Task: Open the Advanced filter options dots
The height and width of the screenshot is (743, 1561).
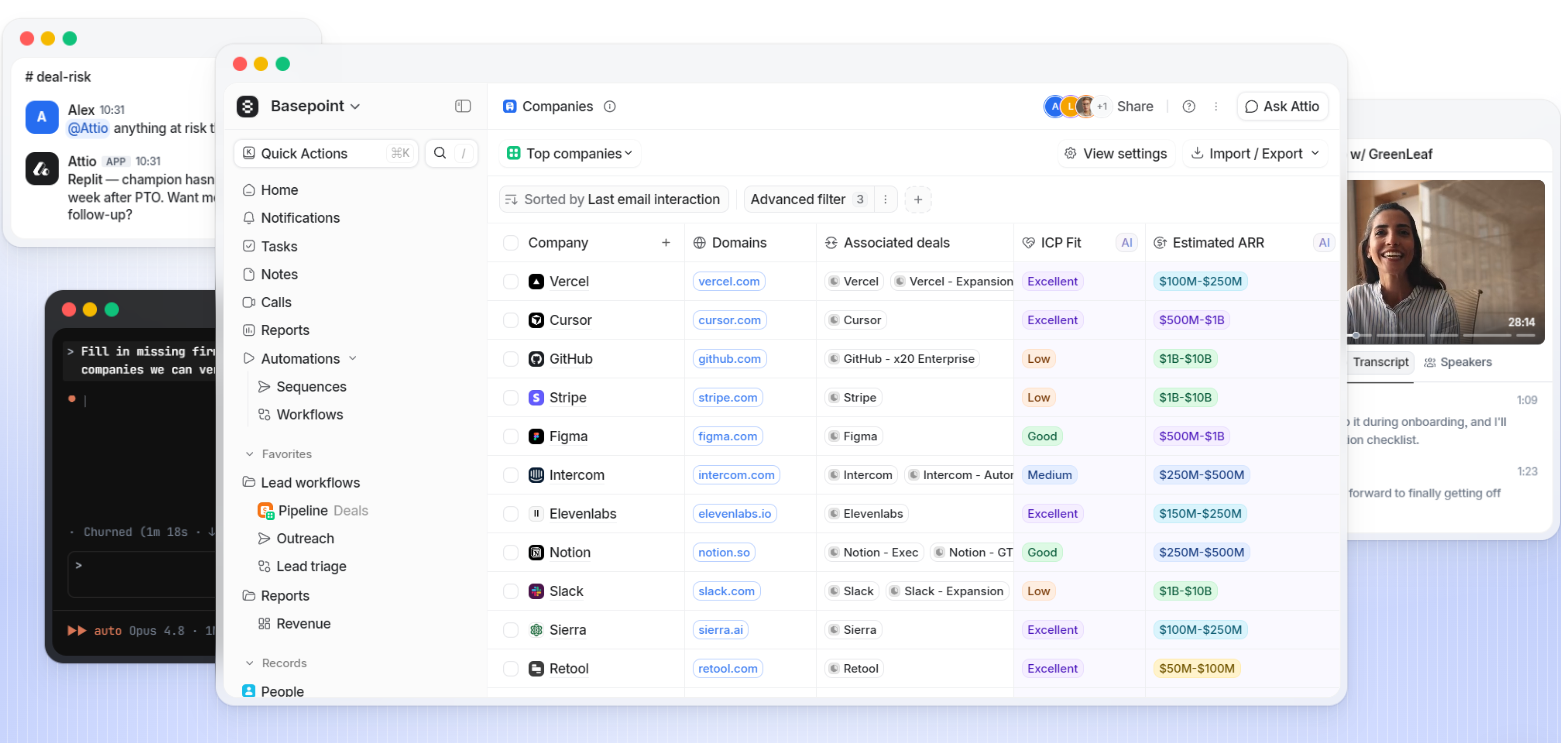Action: (885, 199)
